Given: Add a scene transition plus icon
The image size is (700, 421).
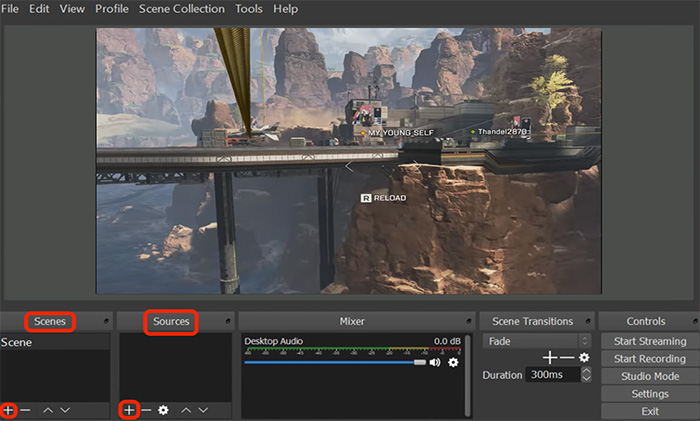Looking at the screenshot, I should (x=550, y=357).
